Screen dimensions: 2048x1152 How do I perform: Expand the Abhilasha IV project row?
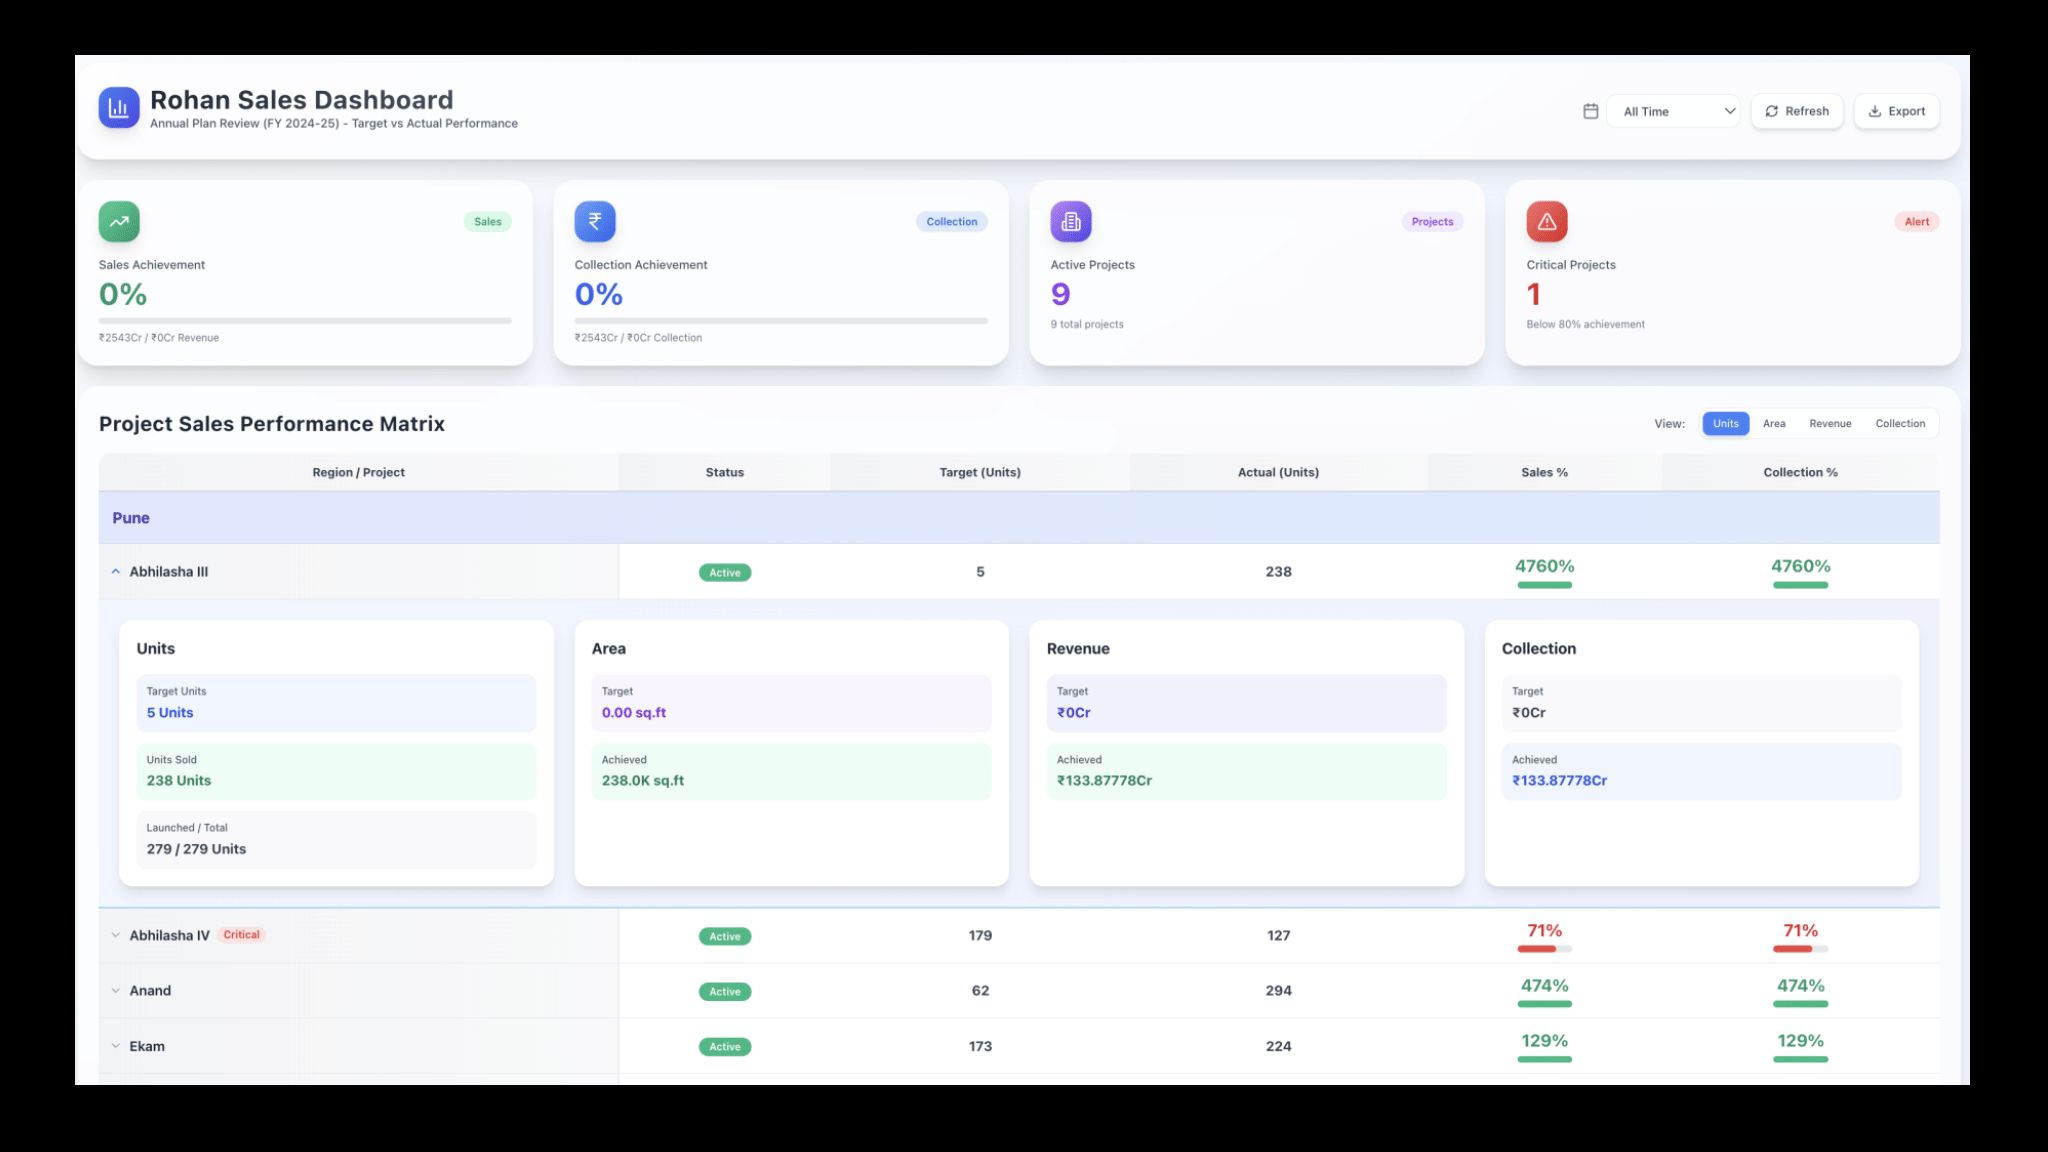click(x=116, y=936)
